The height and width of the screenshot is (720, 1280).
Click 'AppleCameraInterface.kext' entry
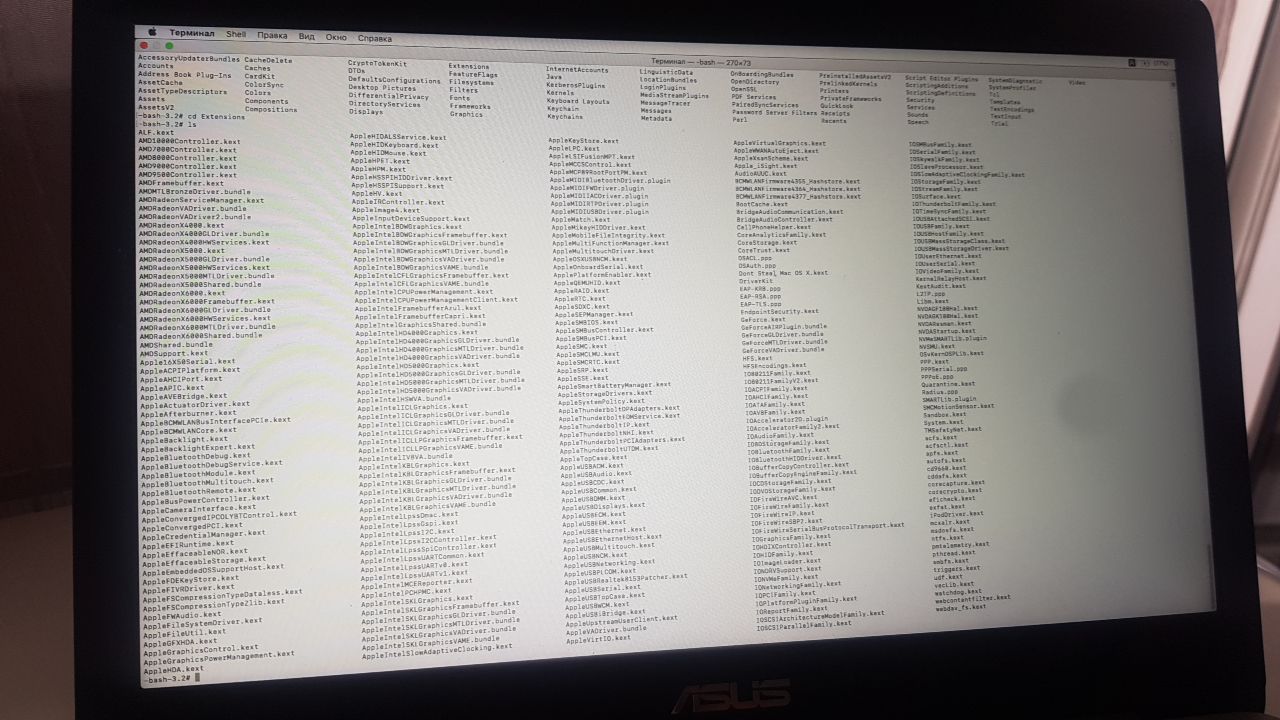(x=198, y=508)
